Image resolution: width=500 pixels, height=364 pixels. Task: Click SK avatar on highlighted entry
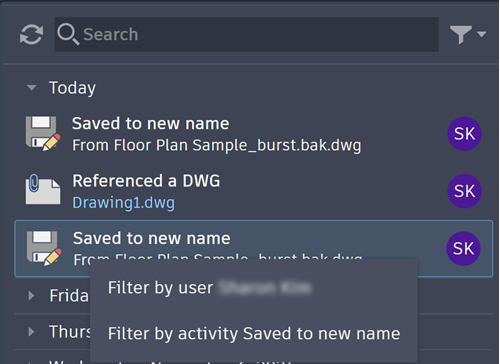point(463,248)
